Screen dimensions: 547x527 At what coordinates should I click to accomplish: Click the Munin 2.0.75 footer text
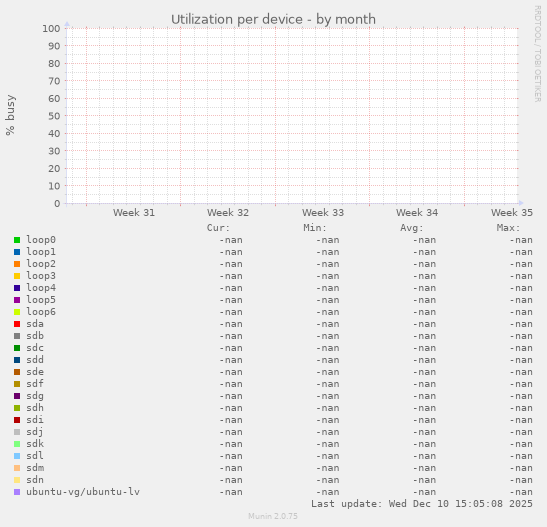click(273, 516)
